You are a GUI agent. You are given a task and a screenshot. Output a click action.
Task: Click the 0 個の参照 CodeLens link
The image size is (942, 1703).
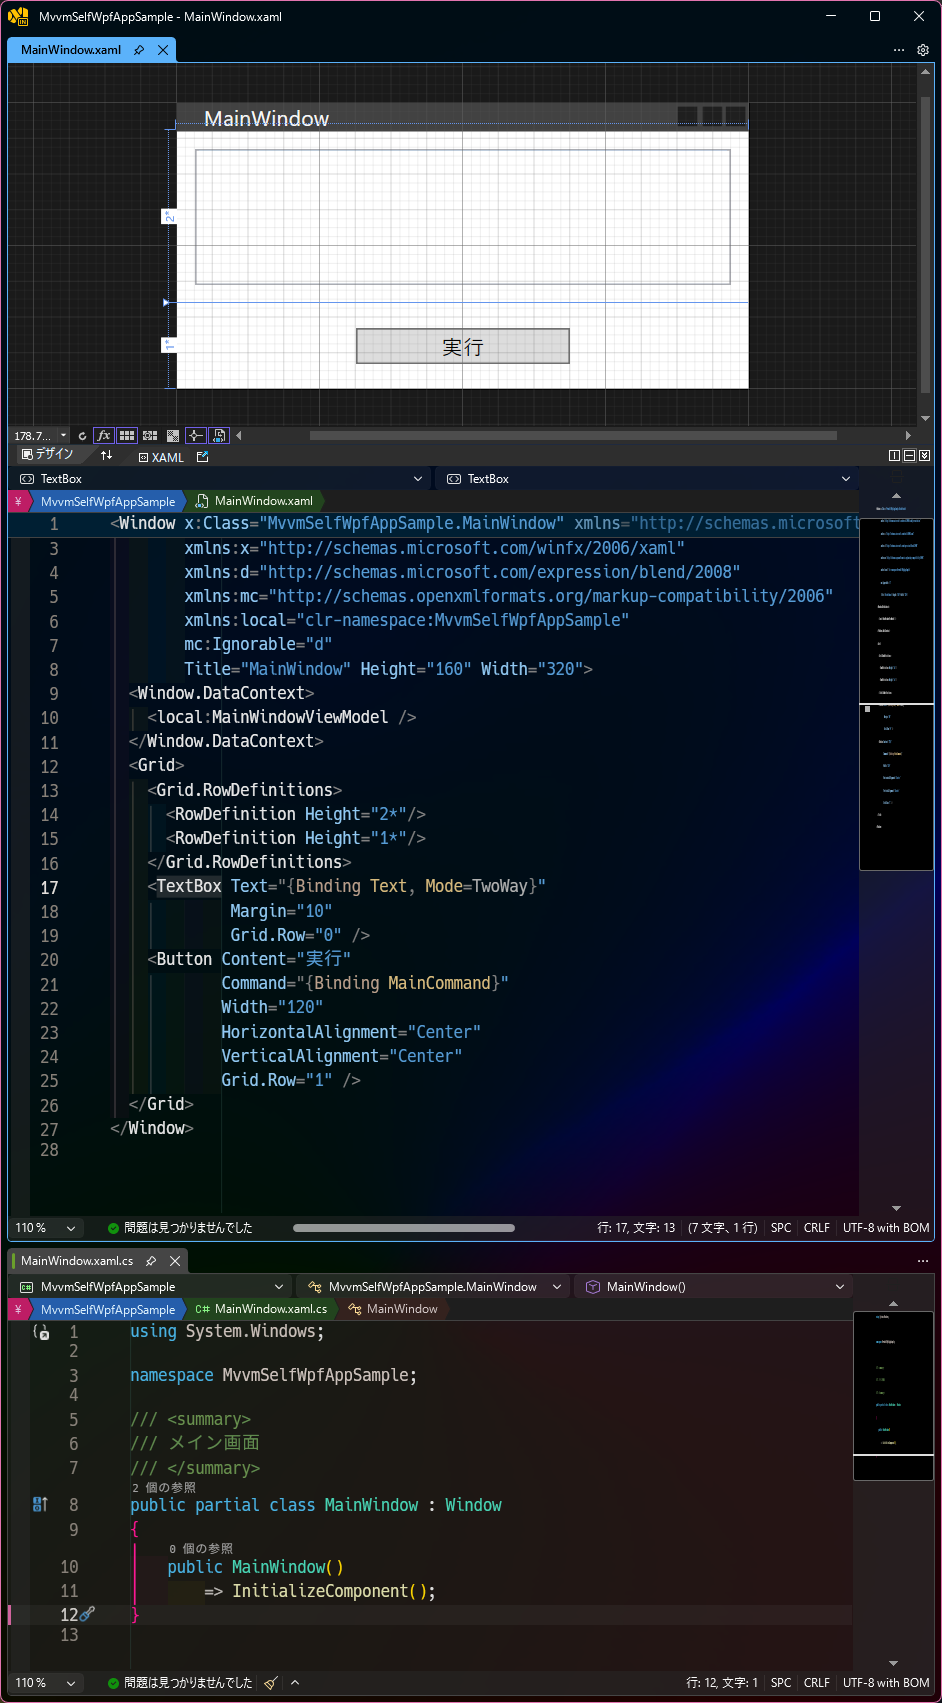pyautogui.click(x=201, y=1548)
